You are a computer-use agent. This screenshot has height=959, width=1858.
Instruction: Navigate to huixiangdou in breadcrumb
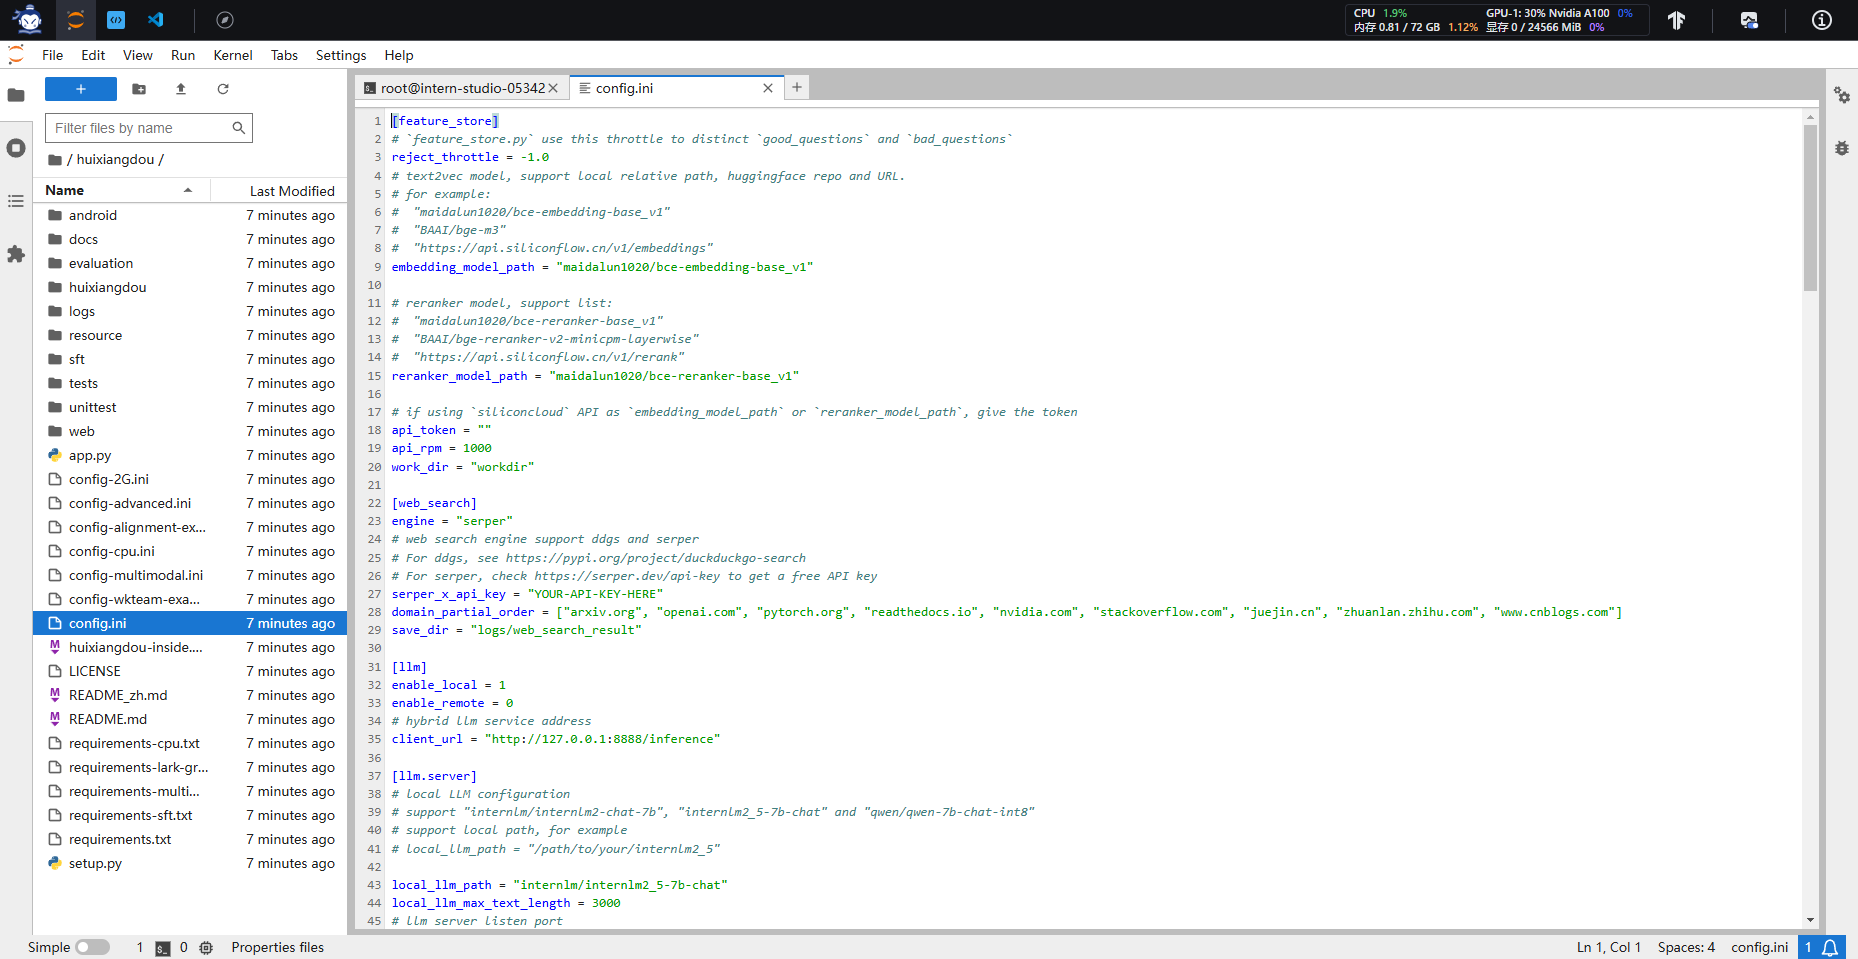(116, 160)
